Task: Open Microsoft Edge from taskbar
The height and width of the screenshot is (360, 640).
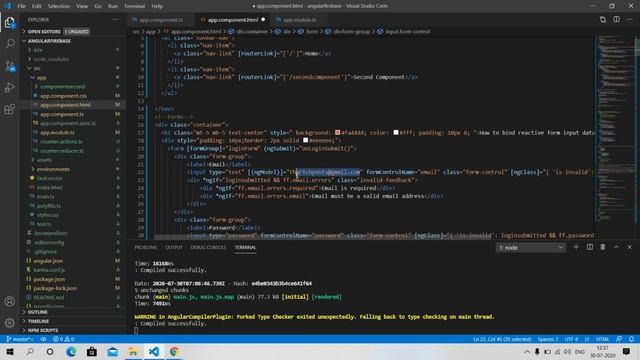Action: [71, 352]
